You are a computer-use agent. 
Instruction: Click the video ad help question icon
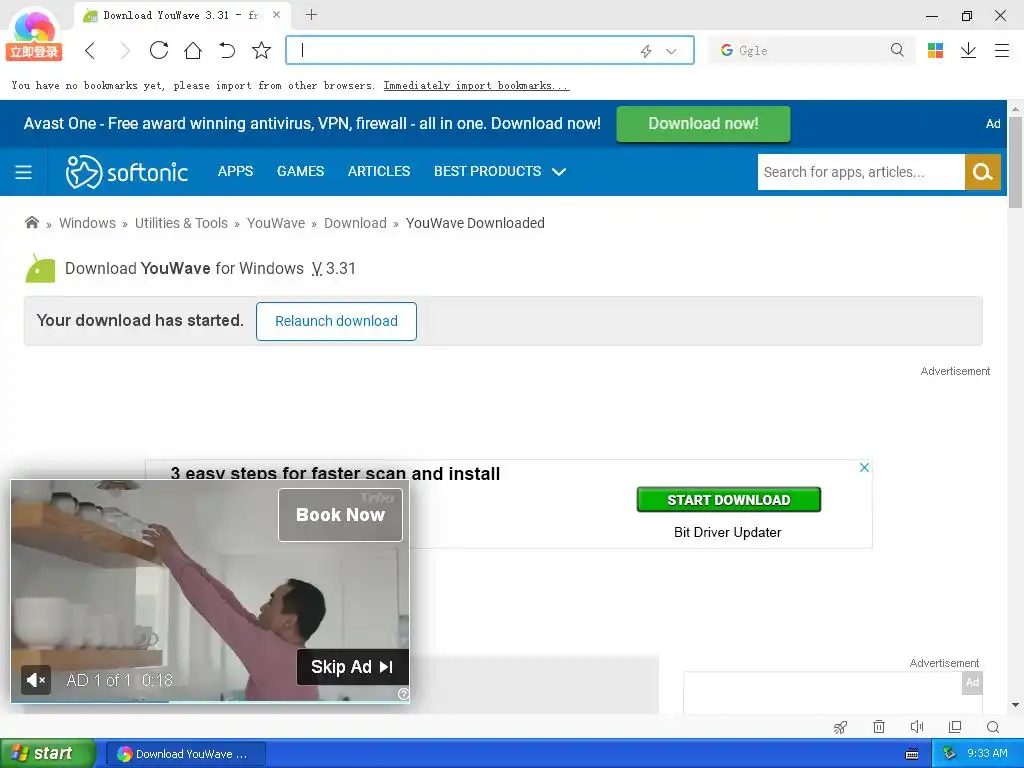coord(404,694)
